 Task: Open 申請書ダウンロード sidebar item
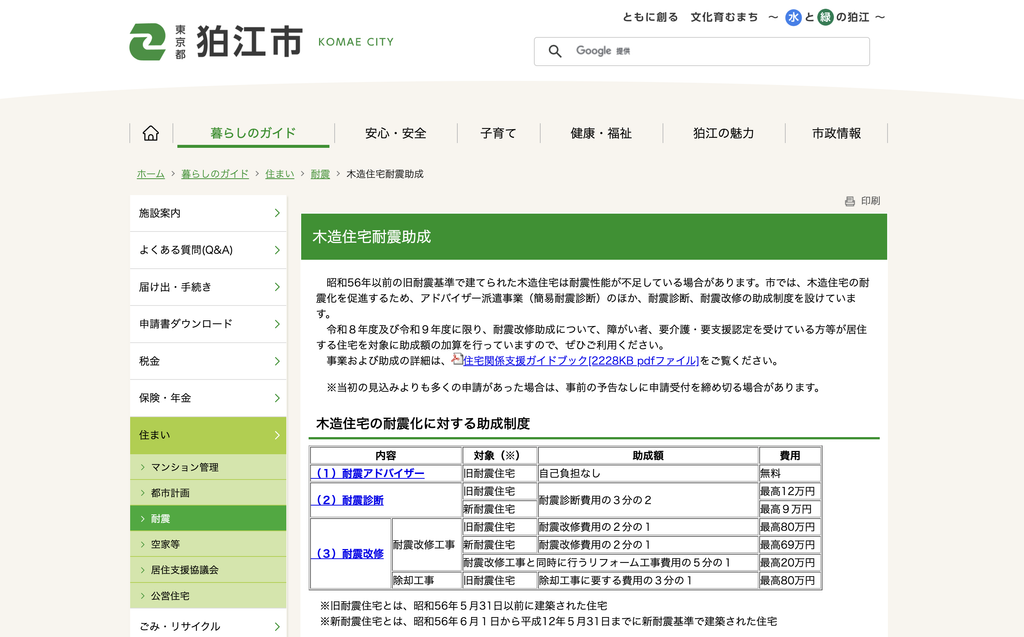(208, 324)
